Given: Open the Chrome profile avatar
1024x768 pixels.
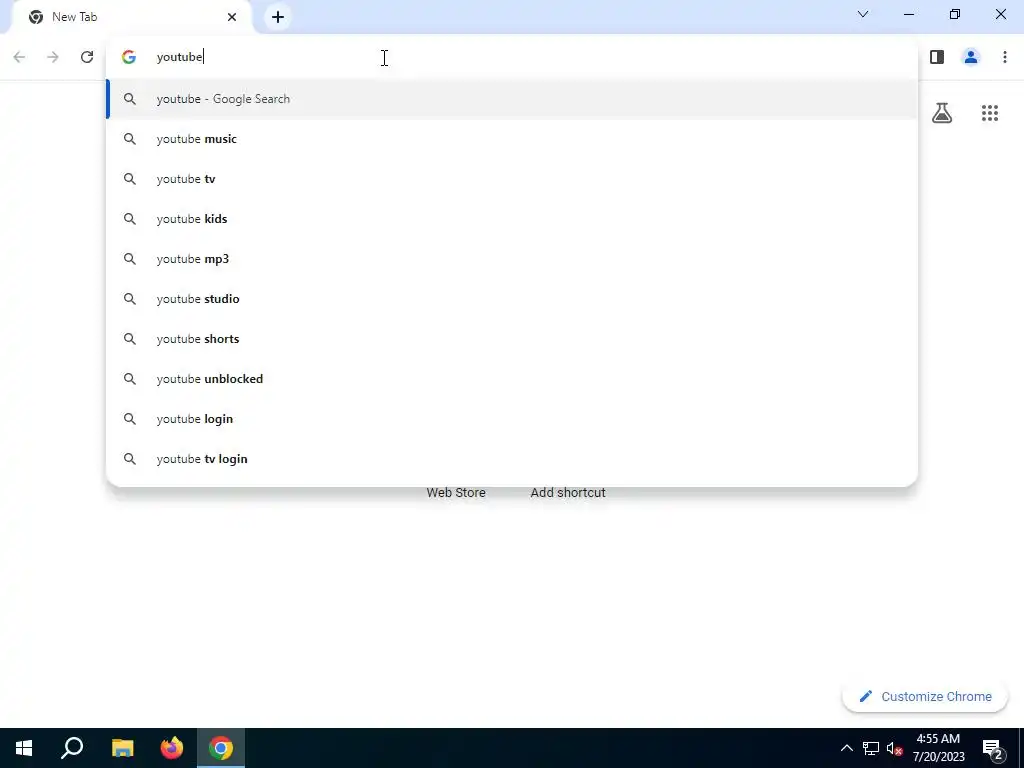Looking at the screenshot, I should pos(970,57).
